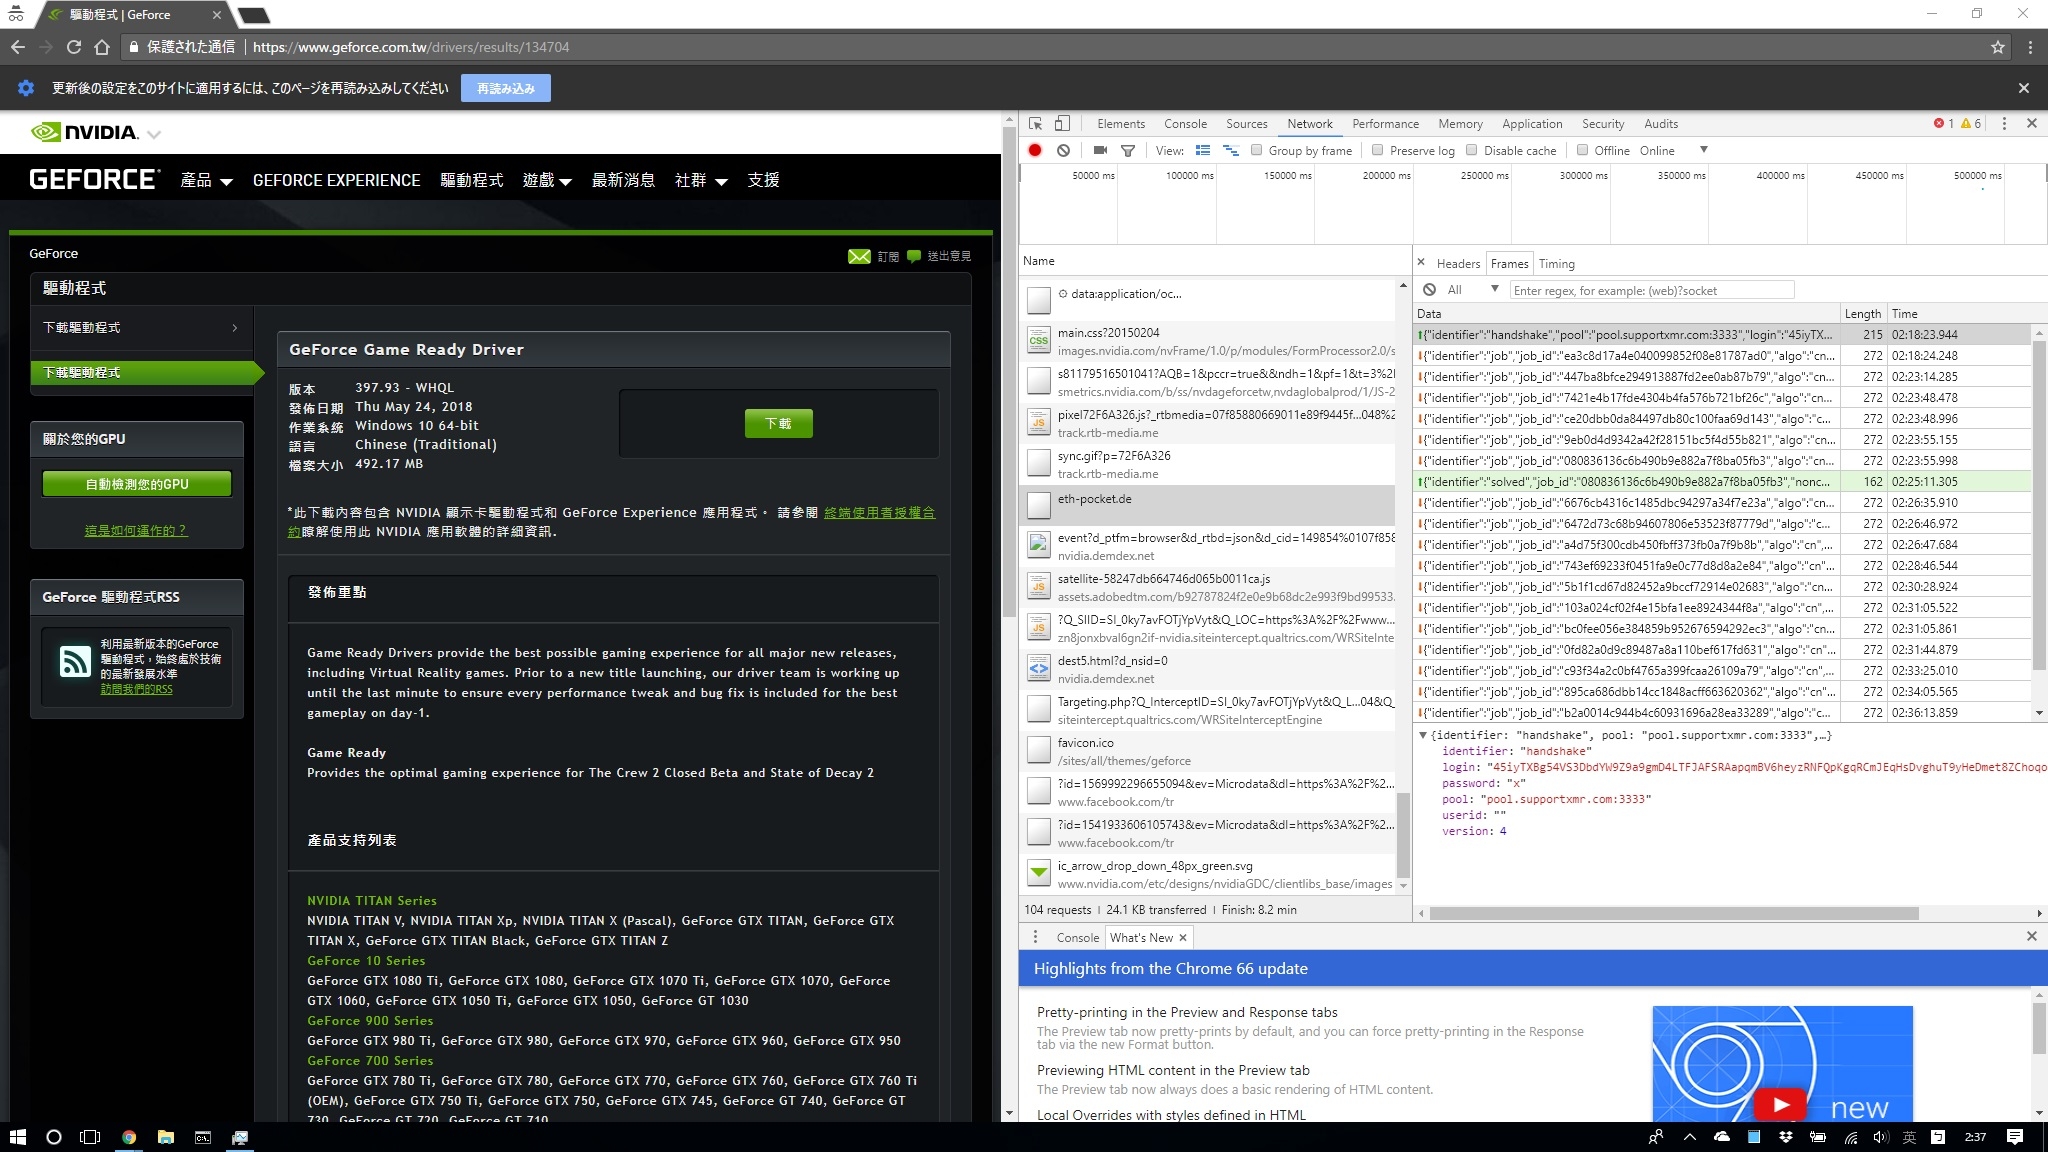Open Chrome three-dot menu
Viewport: 2048px width, 1152px height.
[2030, 47]
